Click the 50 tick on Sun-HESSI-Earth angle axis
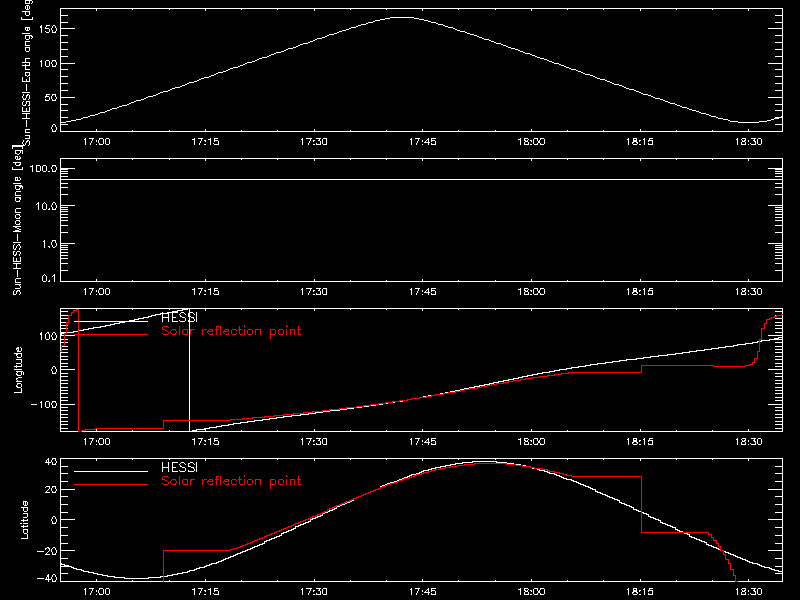This screenshot has width=800, height=600. coord(51,97)
